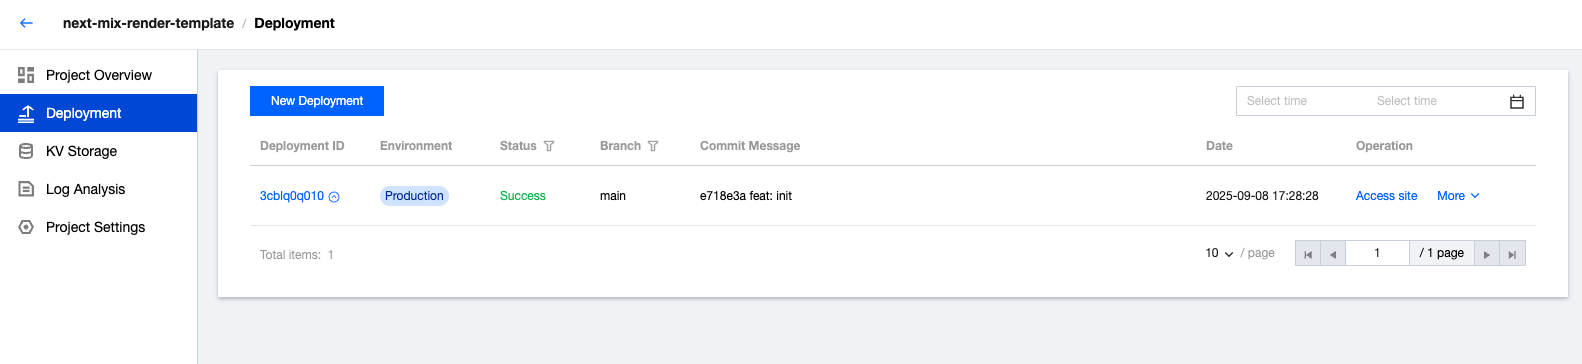This screenshot has height=364, width=1582.
Task: Expand the More operations dropdown
Action: click(1458, 196)
